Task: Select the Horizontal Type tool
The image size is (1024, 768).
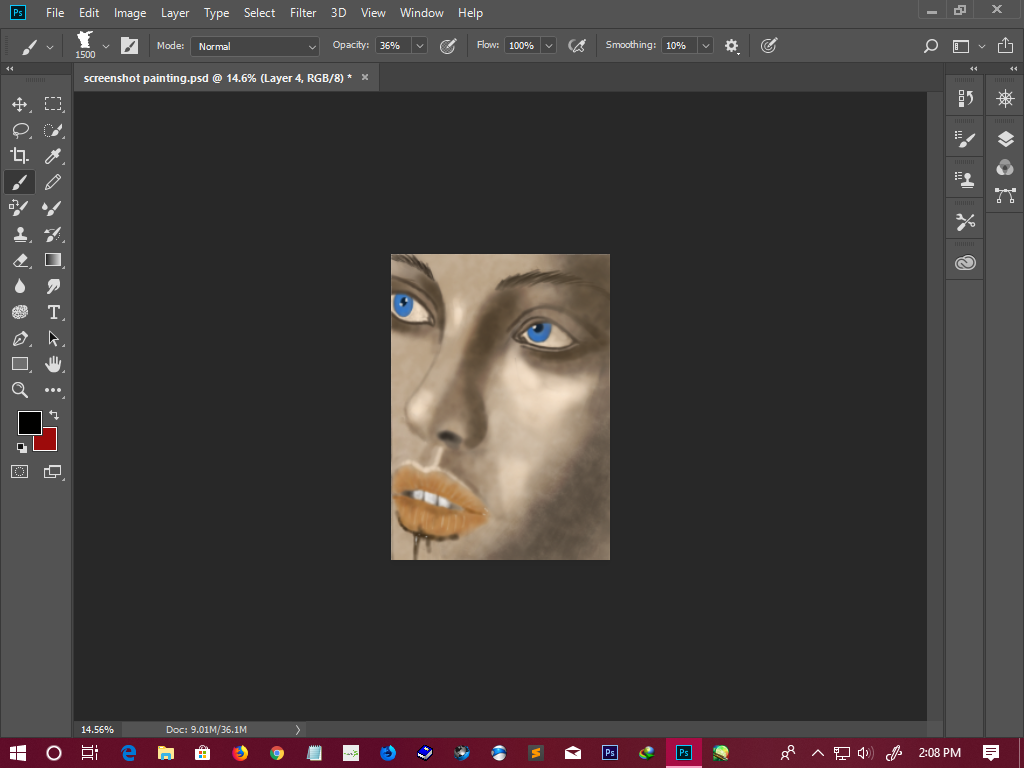Action: 53,312
